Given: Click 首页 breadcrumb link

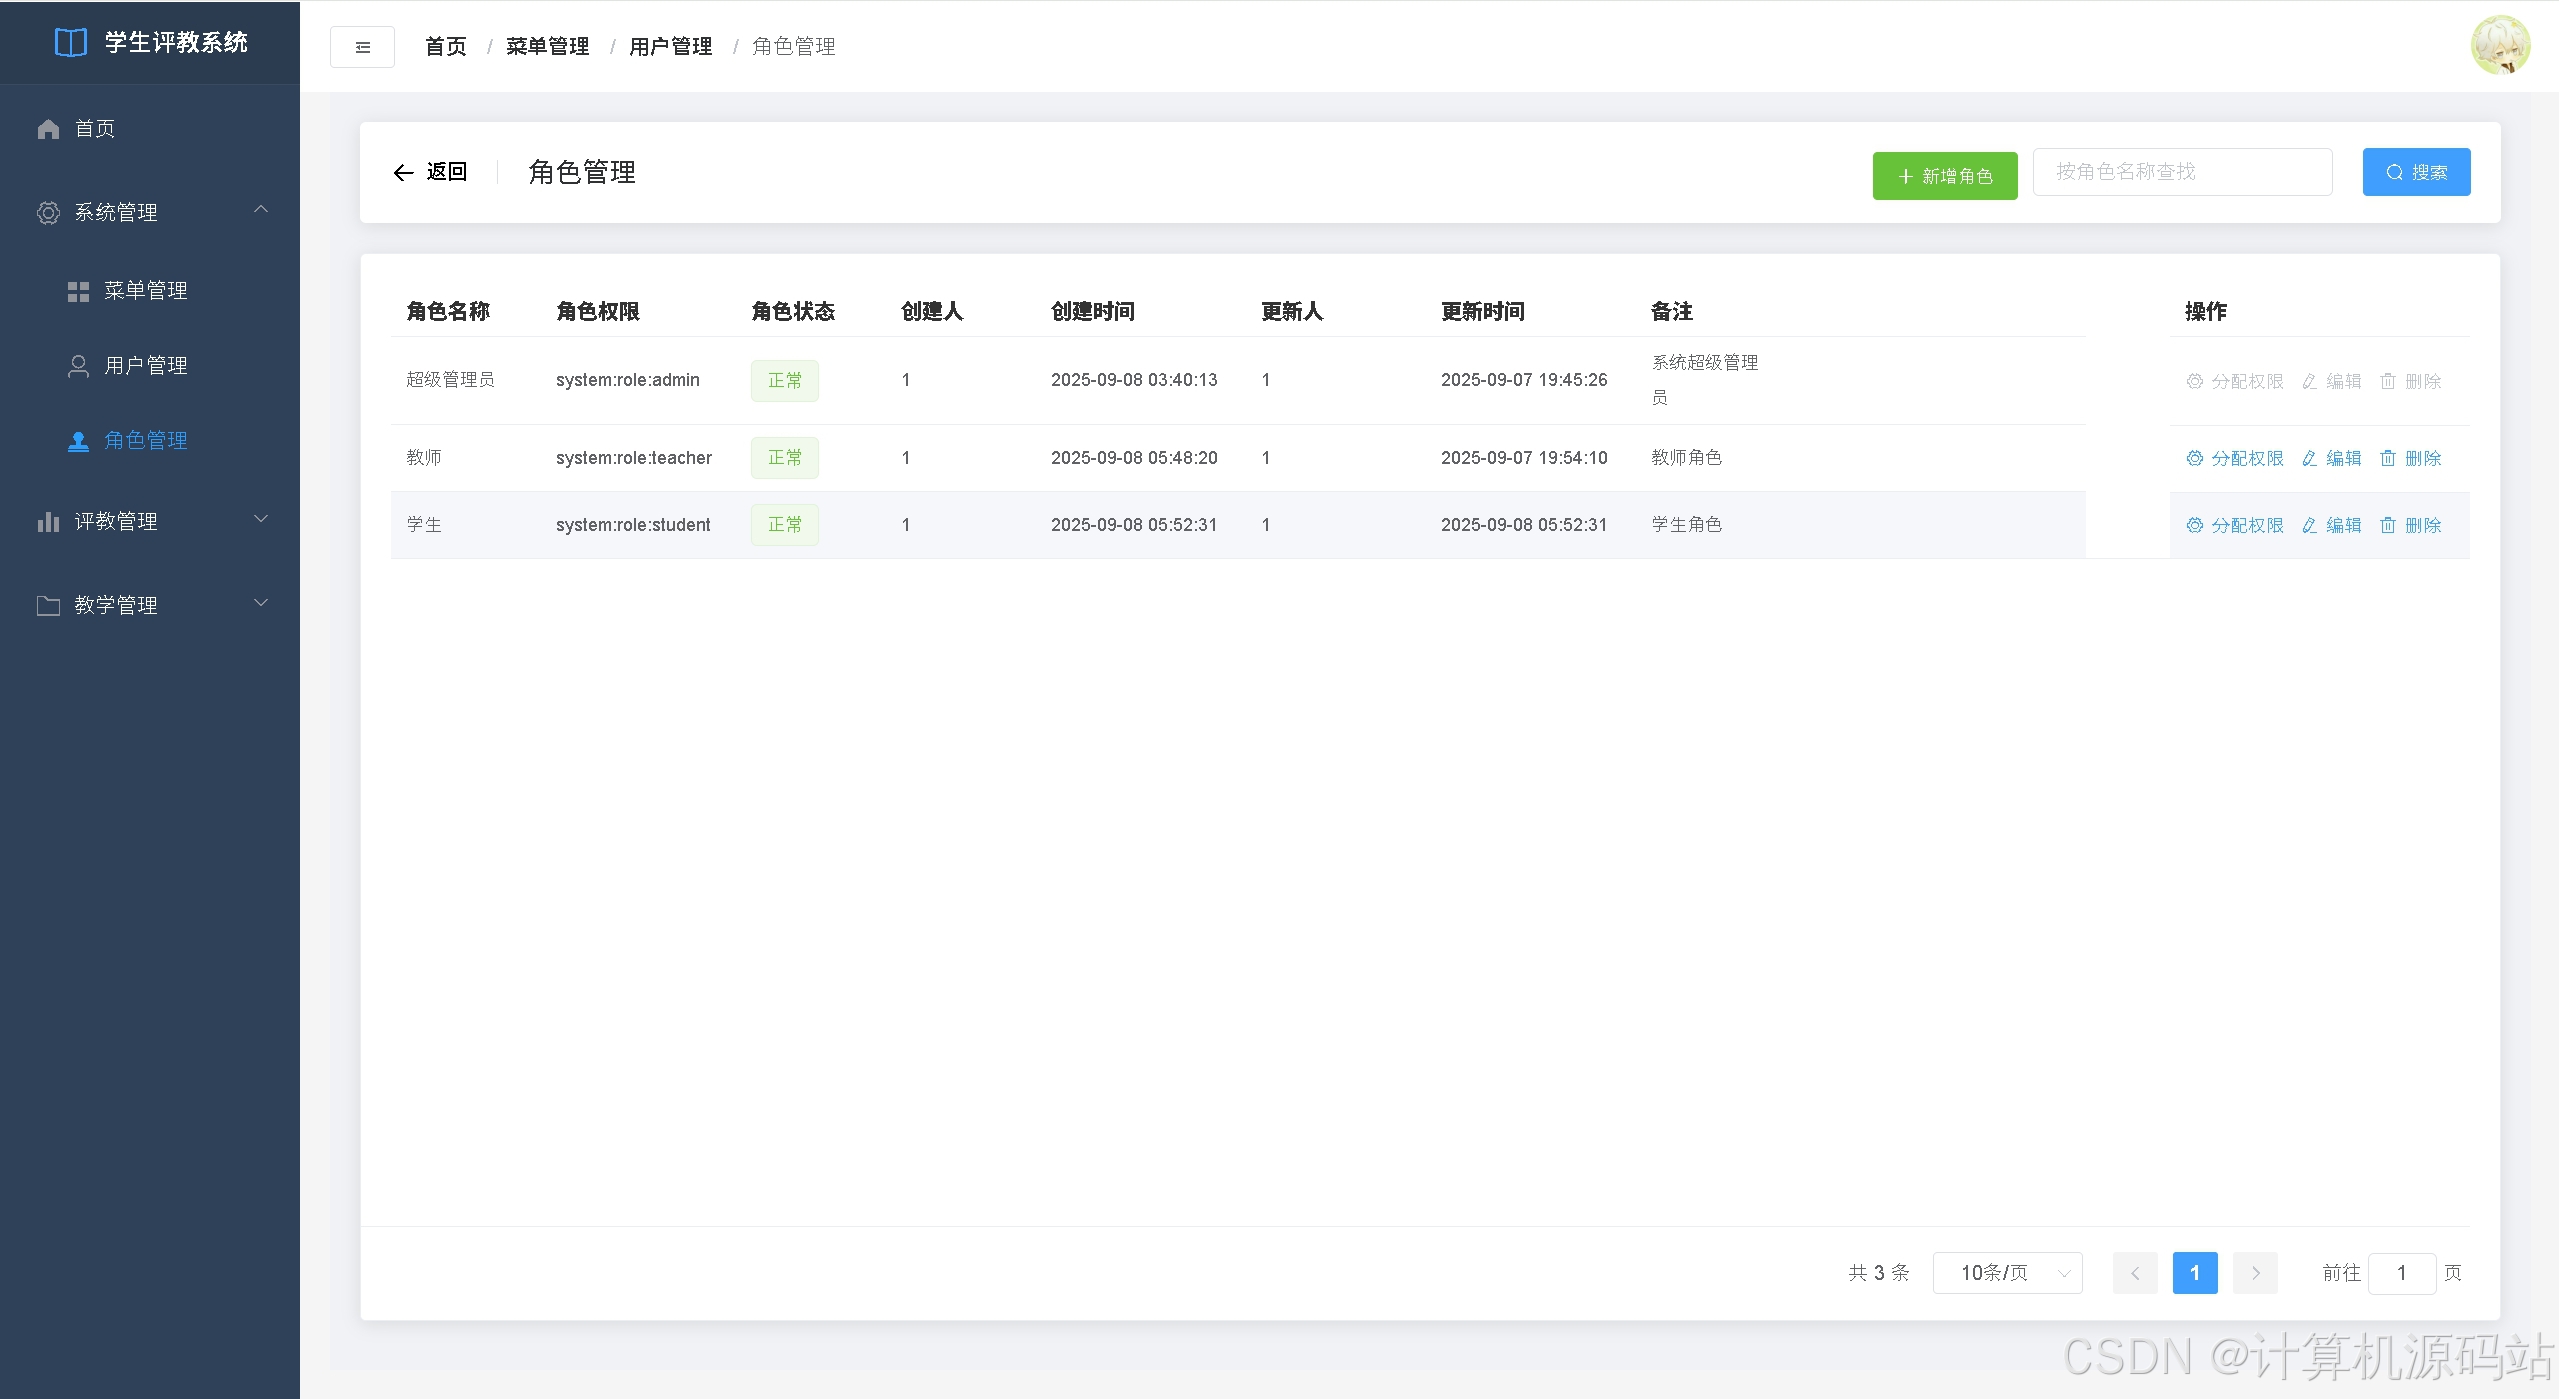Looking at the screenshot, I should [x=446, y=47].
